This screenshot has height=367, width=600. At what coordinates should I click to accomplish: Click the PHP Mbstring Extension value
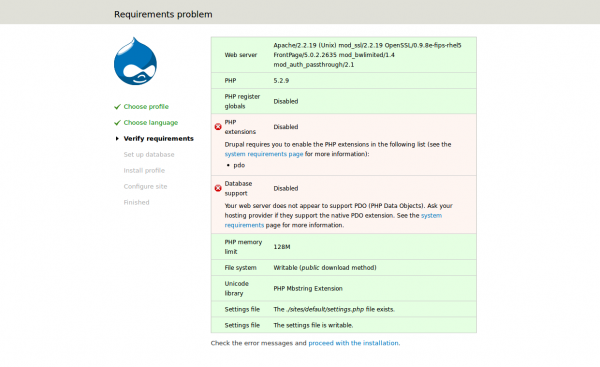click(x=308, y=289)
